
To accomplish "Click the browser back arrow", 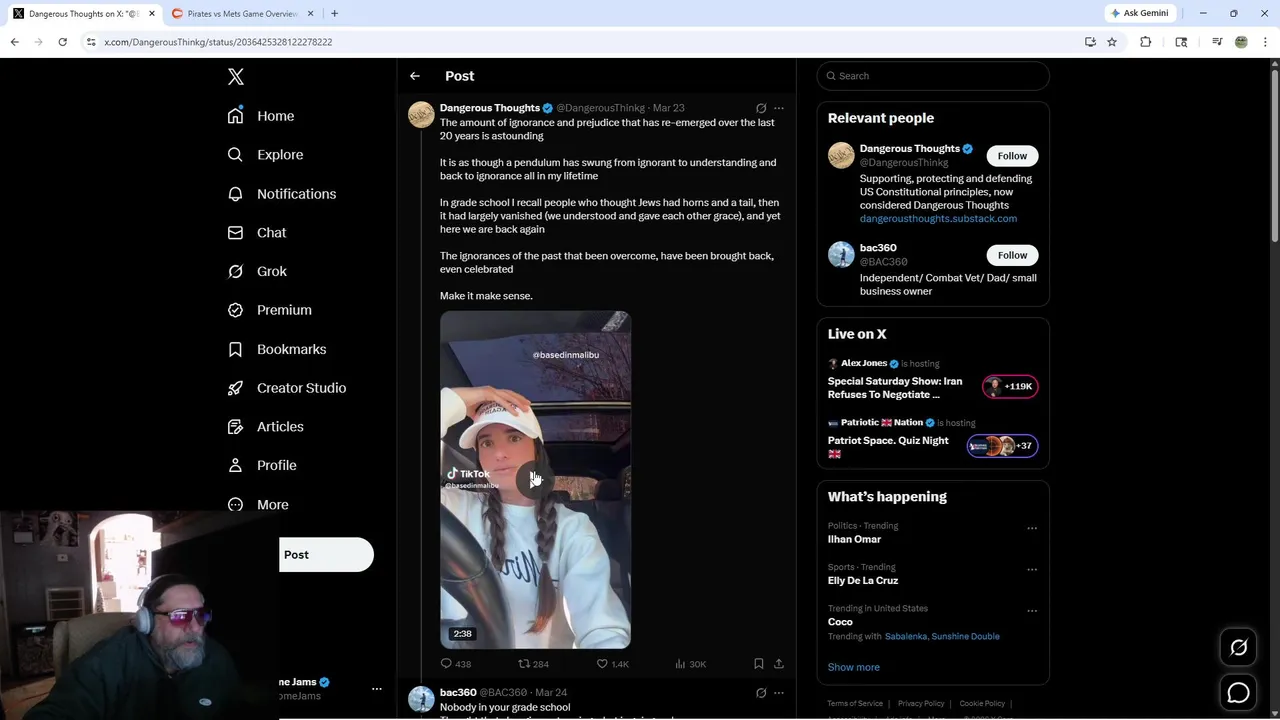I will (14, 42).
